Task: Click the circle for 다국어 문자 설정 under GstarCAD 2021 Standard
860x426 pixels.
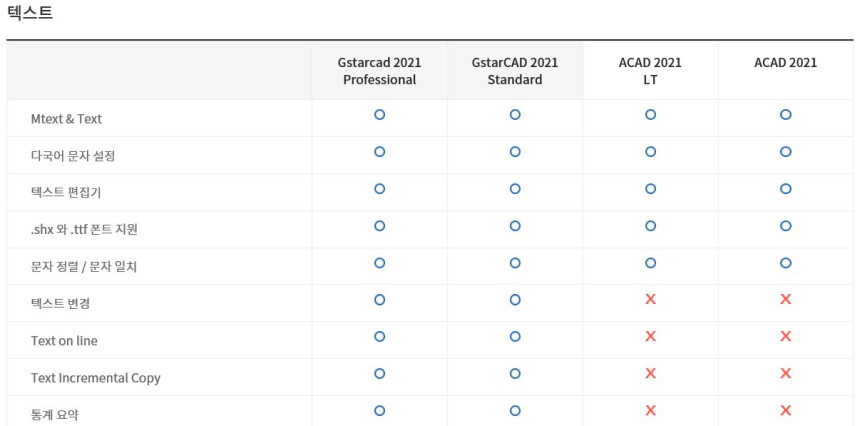Action: (515, 152)
